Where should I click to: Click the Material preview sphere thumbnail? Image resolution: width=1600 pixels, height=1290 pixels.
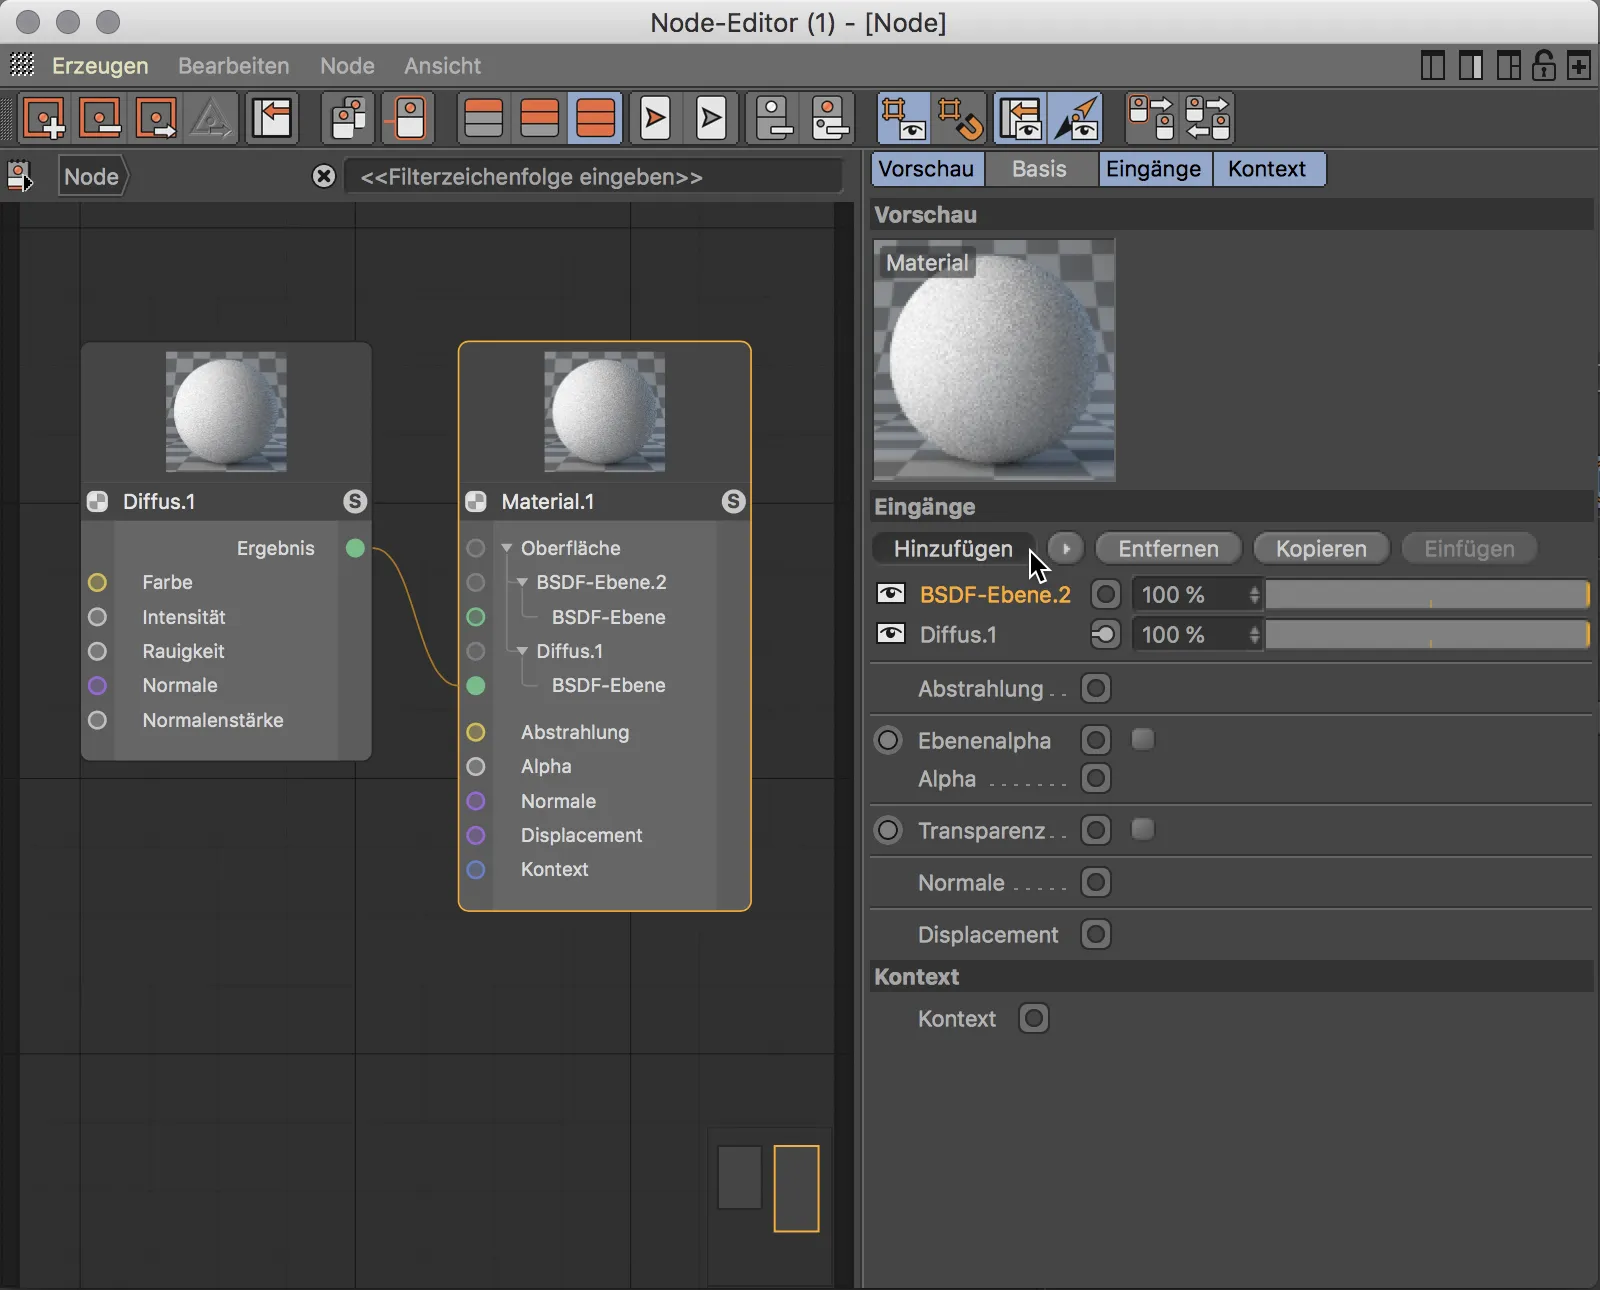coord(994,360)
